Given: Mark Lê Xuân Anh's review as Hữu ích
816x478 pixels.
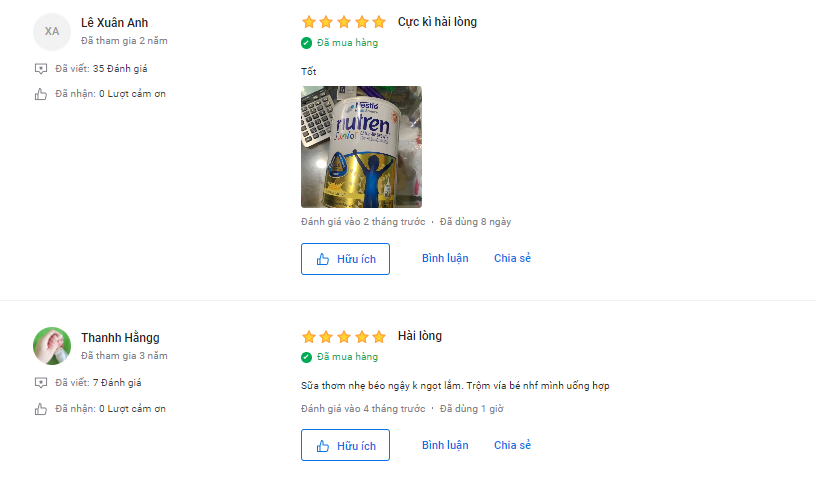Looking at the screenshot, I should click(345, 259).
